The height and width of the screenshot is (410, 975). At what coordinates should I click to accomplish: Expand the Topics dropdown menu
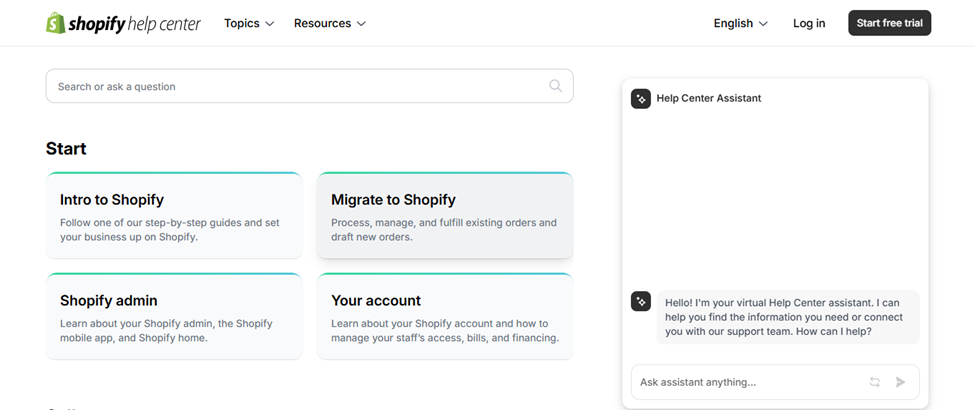(249, 23)
